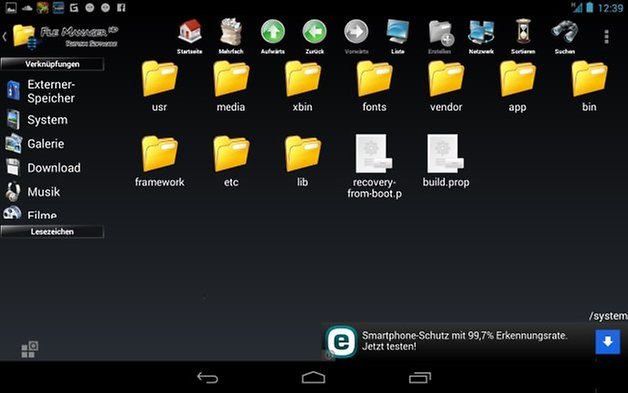This screenshot has height=393, width=628.
Task: Select the recovery-from-boot.p file
Action: click(x=374, y=166)
